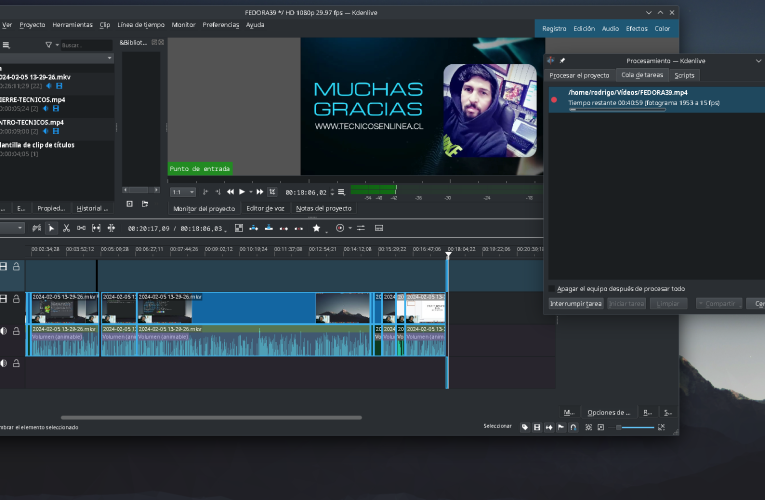Check 'Apagar el equipo después de procesar todo'
This screenshot has width=765, height=500.
tap(552, 289)
